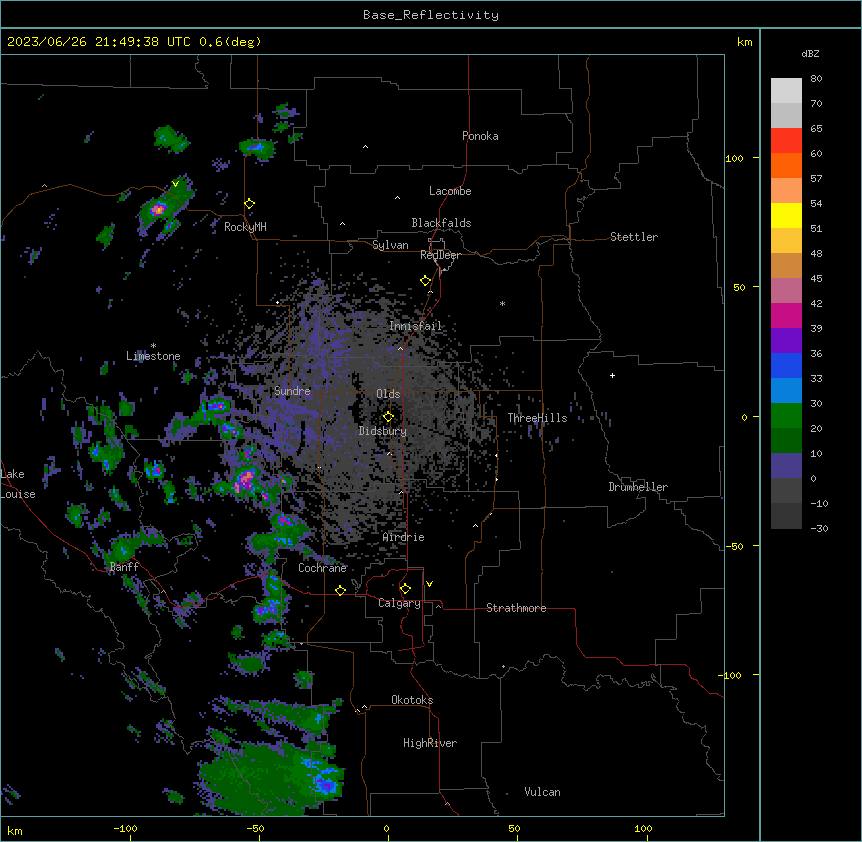Select the Lacombe city label
Viewport: 862px width, 842px height.
[450, 191]
